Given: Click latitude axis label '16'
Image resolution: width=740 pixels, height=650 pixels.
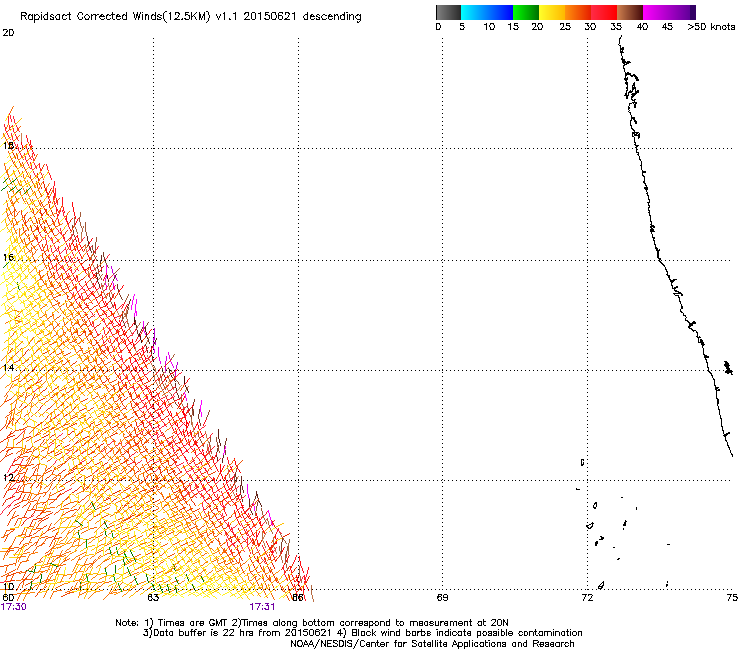Looking at the screenshot, I should [x=8, y=257].
